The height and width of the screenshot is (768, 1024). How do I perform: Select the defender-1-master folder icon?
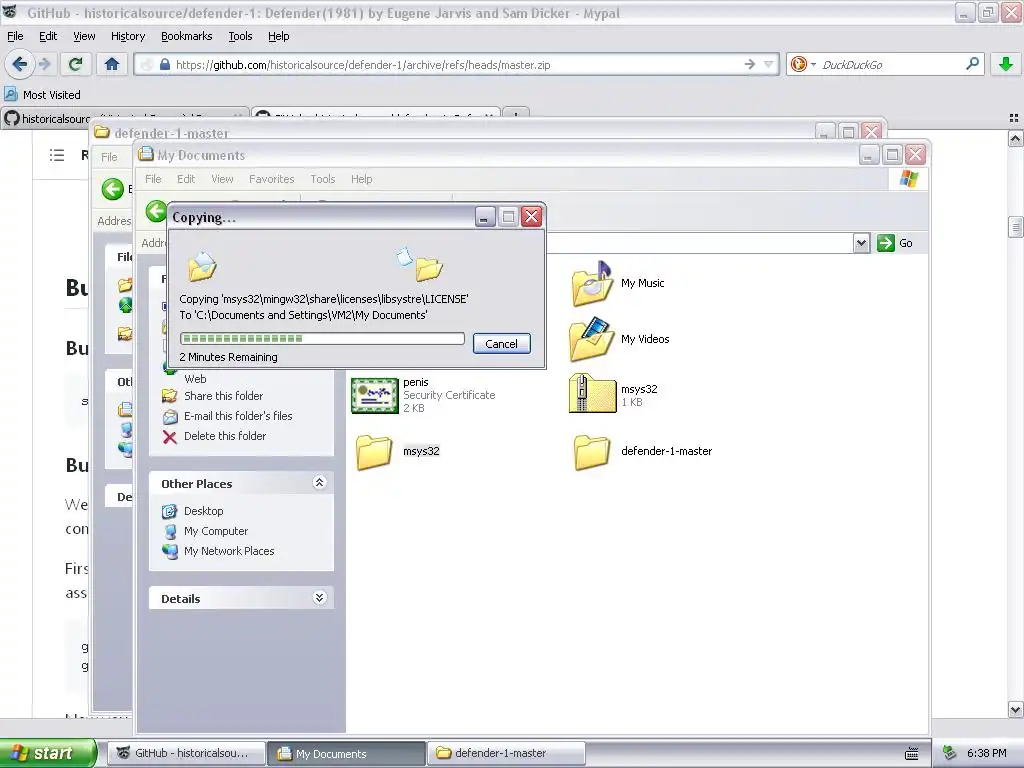click(592, 452)
